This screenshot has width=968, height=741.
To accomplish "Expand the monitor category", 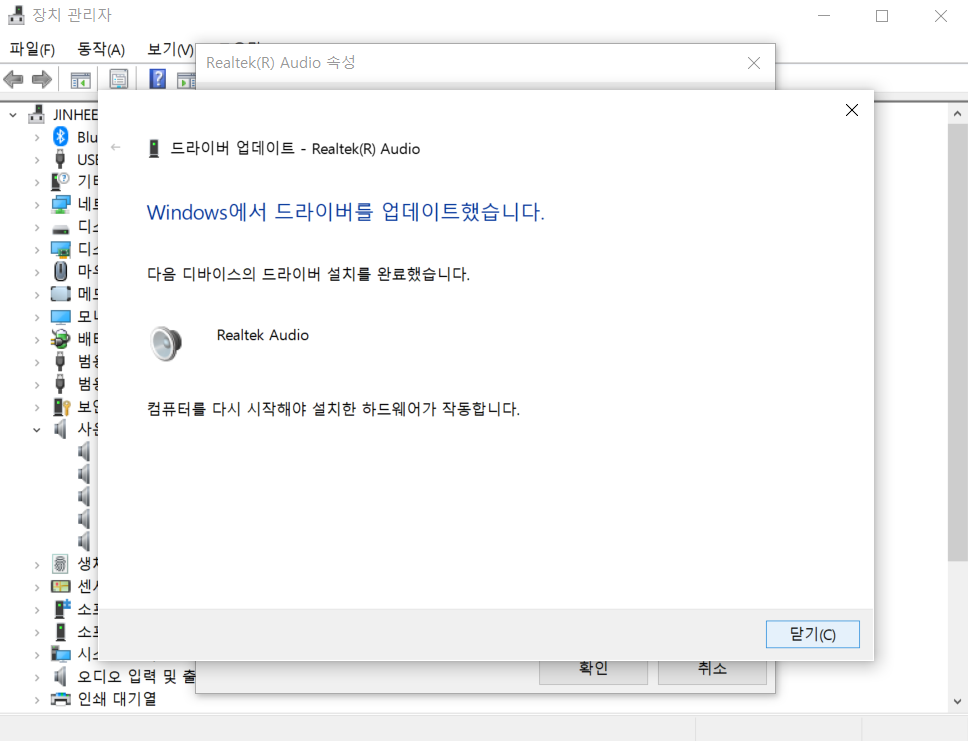I will (37, 317).
